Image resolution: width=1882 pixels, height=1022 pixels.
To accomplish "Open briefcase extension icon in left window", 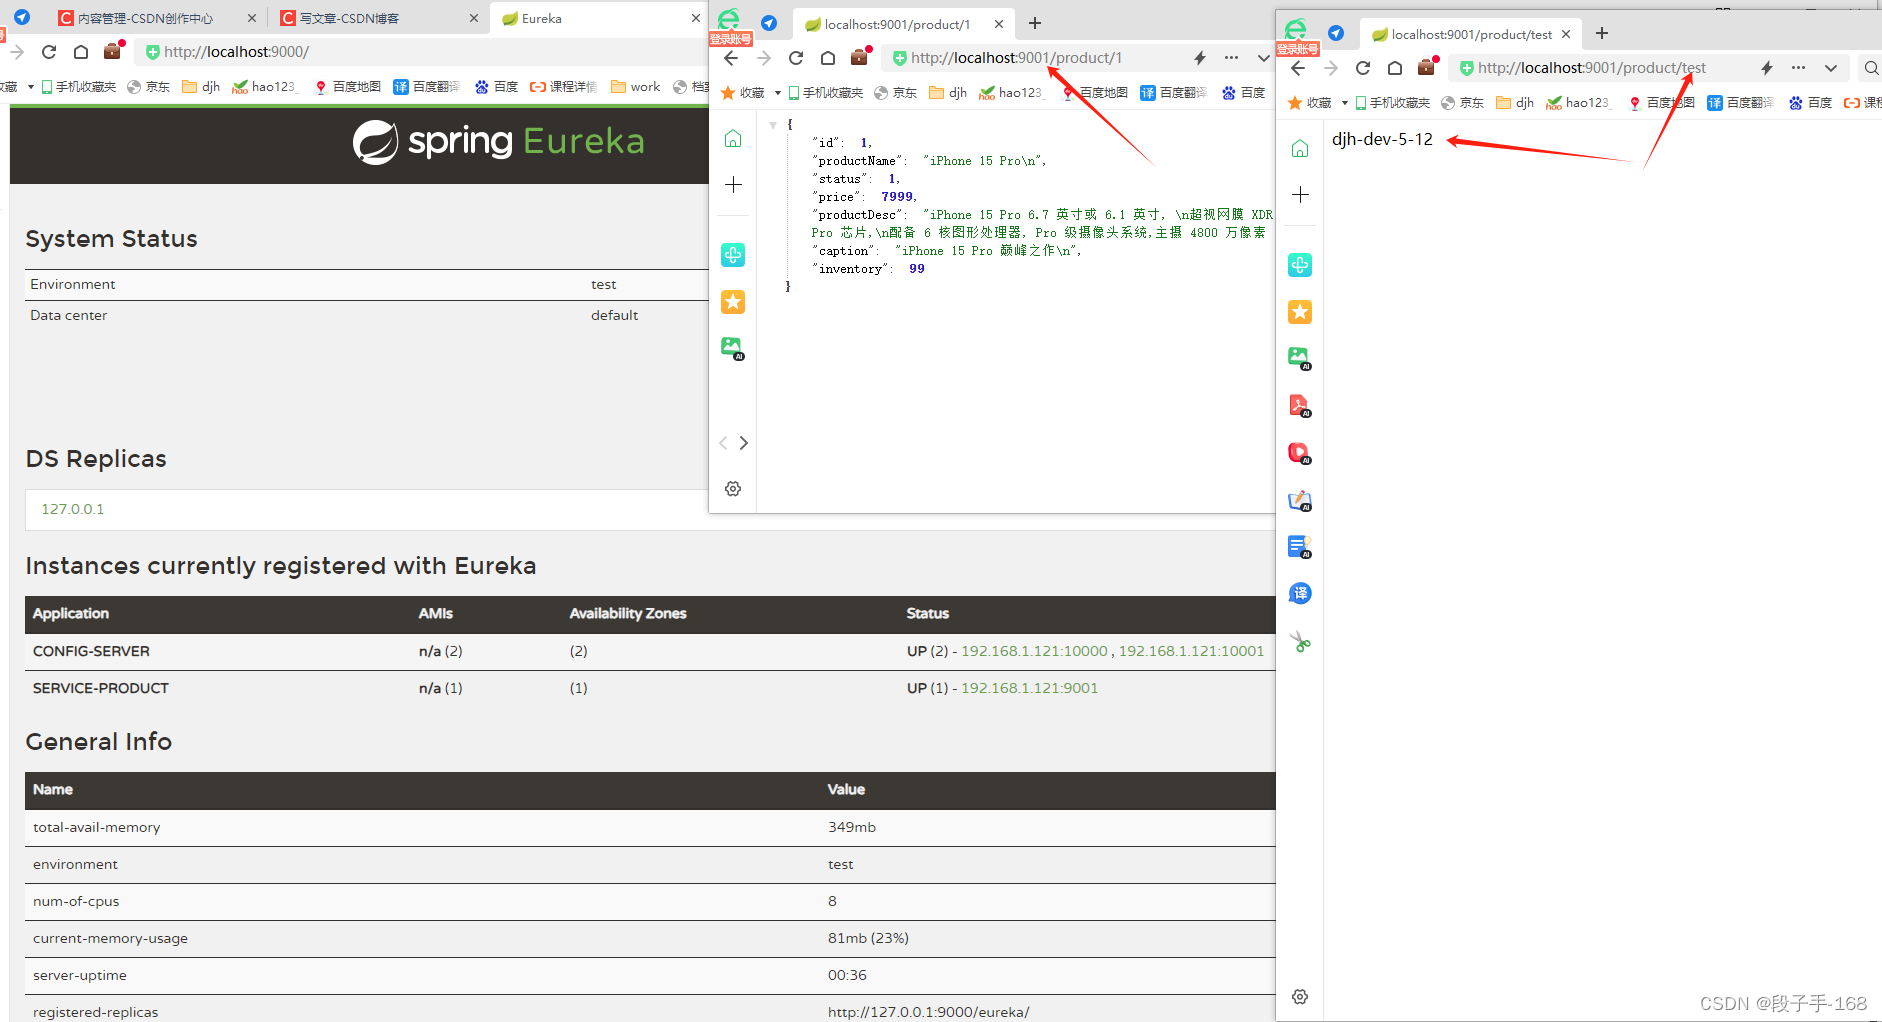I will point(113,51).
